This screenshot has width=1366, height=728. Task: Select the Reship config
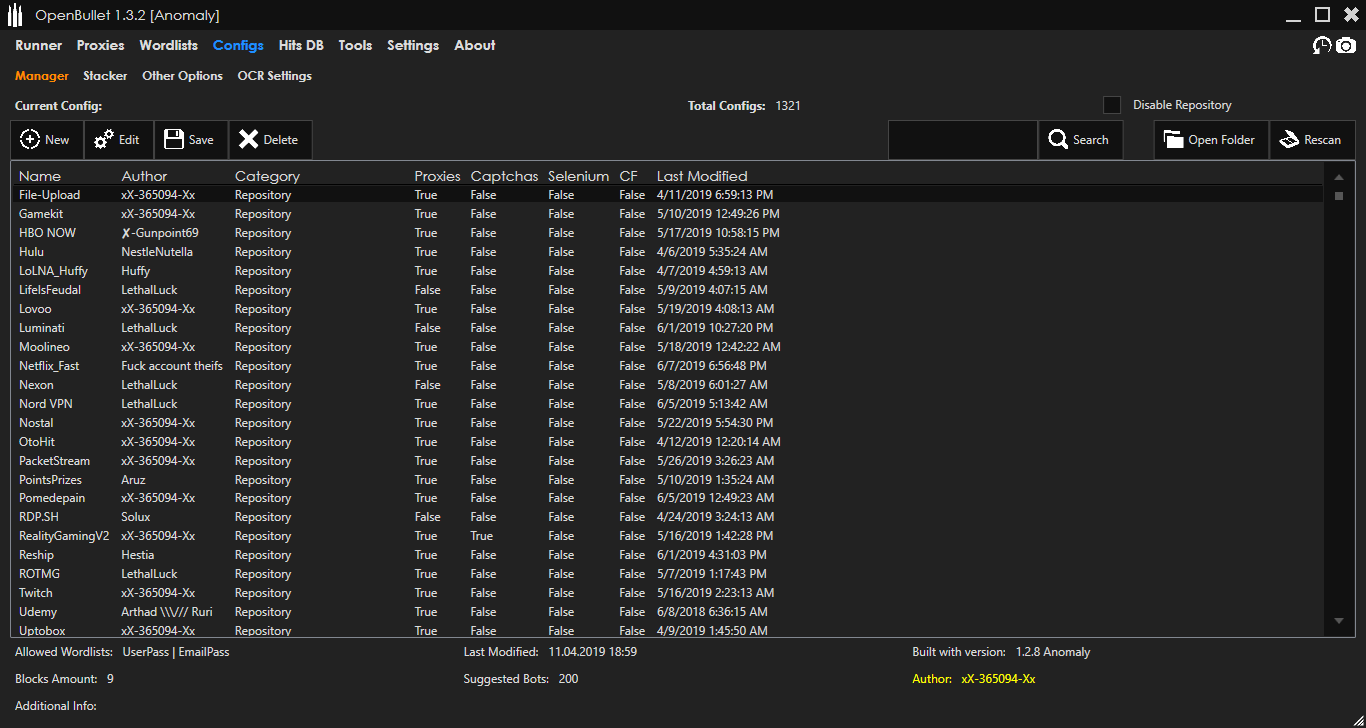point(669,555)
